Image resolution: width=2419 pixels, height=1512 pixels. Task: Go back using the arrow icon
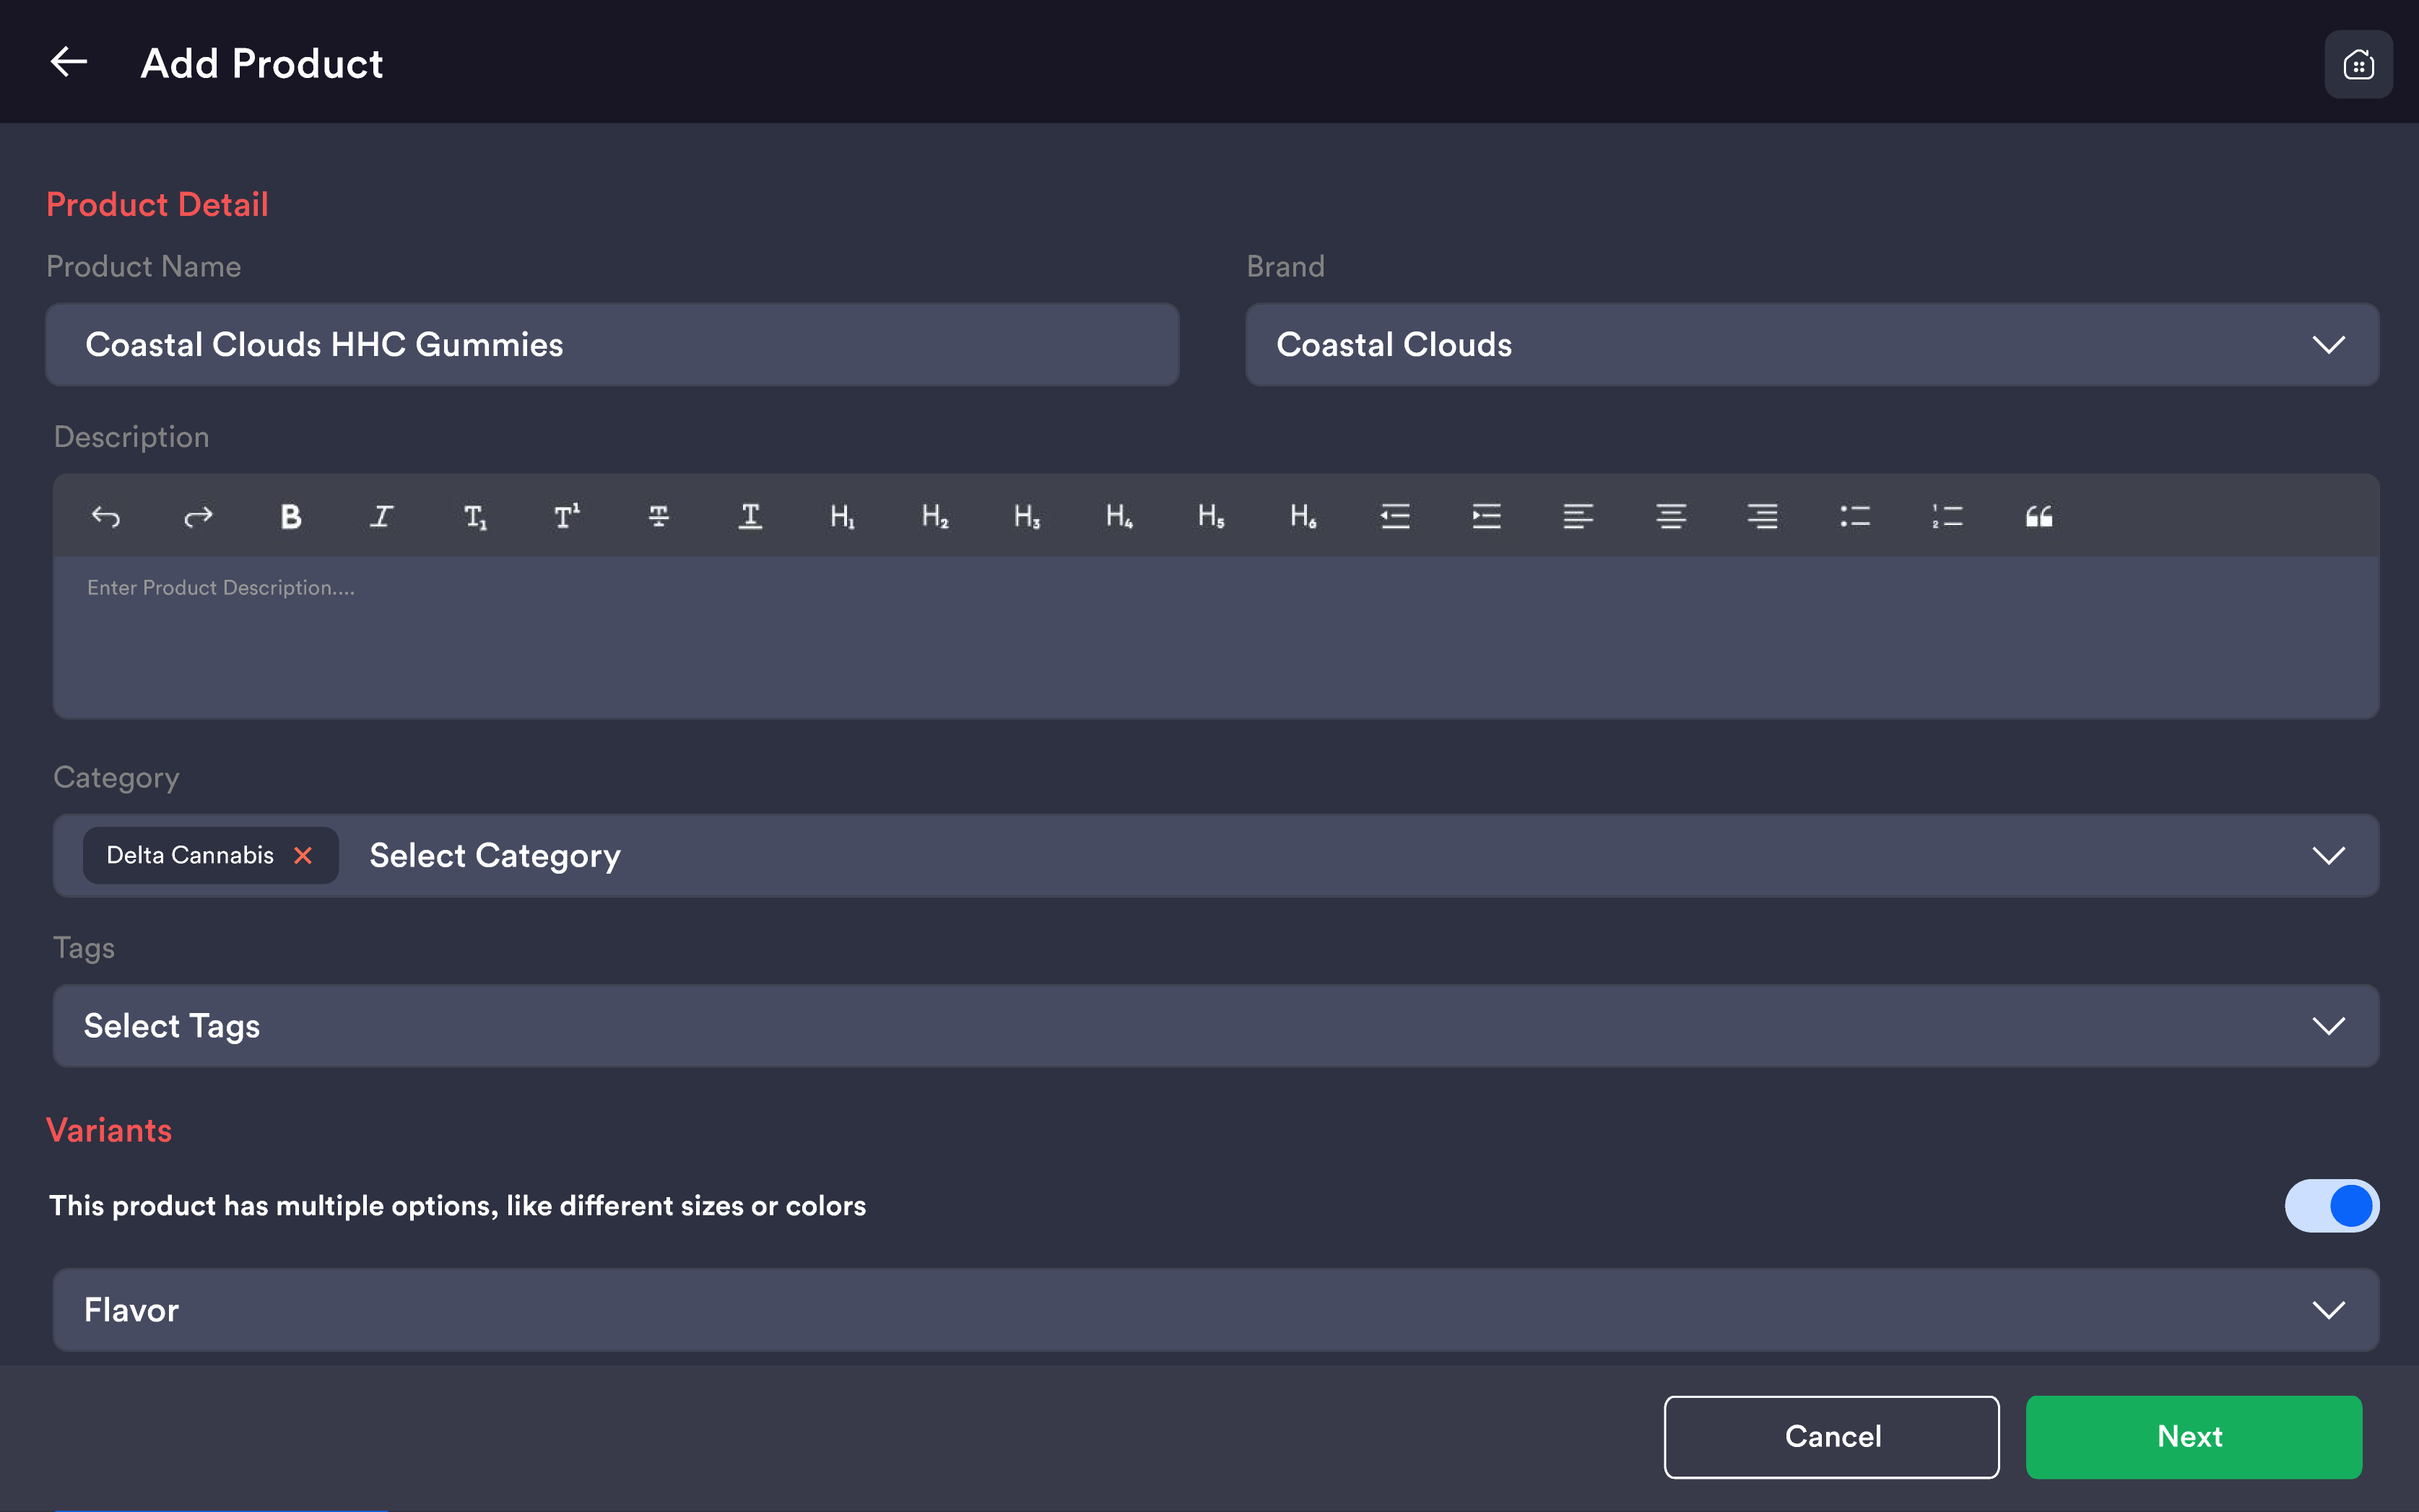coord(69,63)
